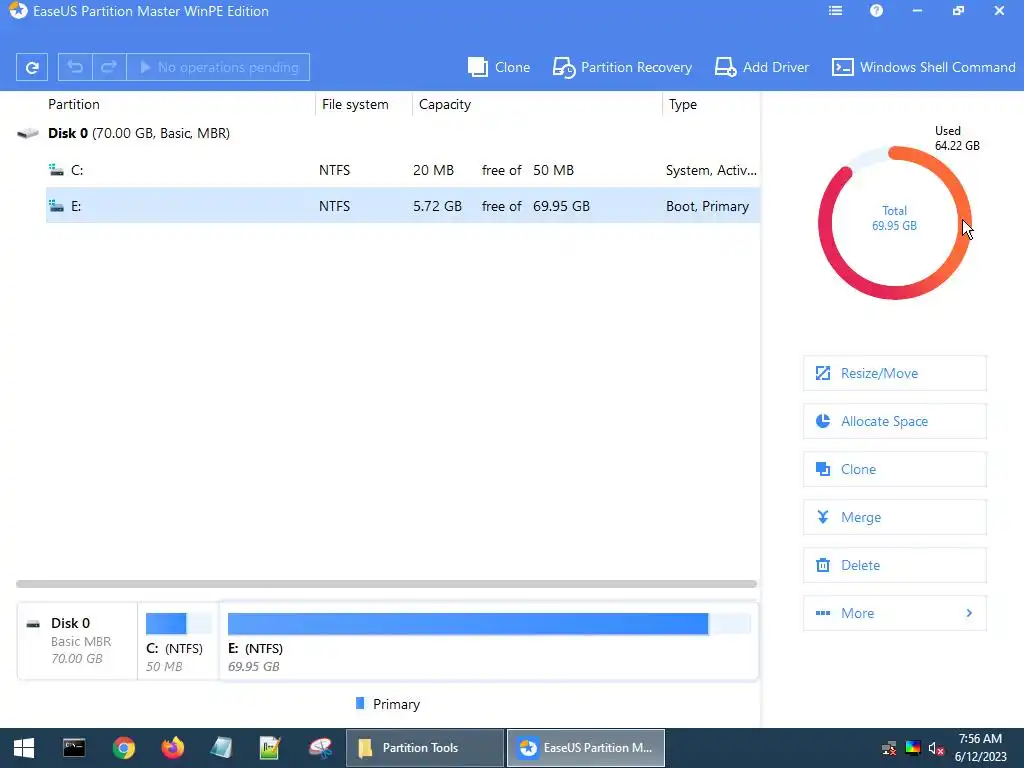Click the Resize/Move button

(895, 374)
